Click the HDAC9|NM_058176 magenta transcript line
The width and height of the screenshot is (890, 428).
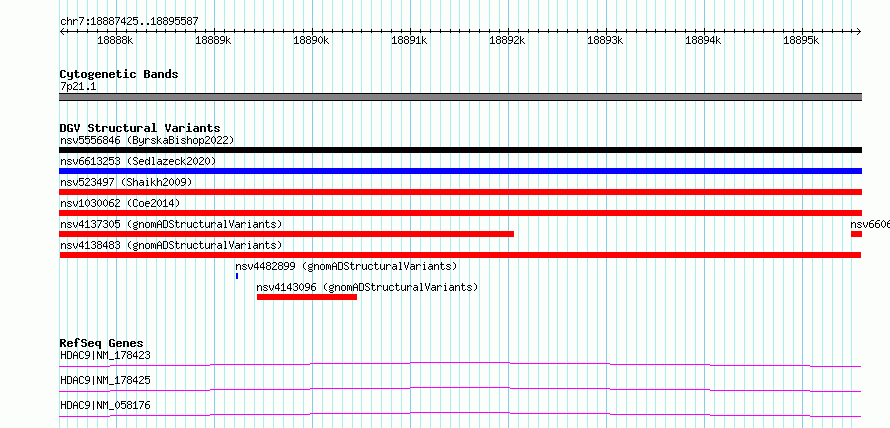[460, 414]
